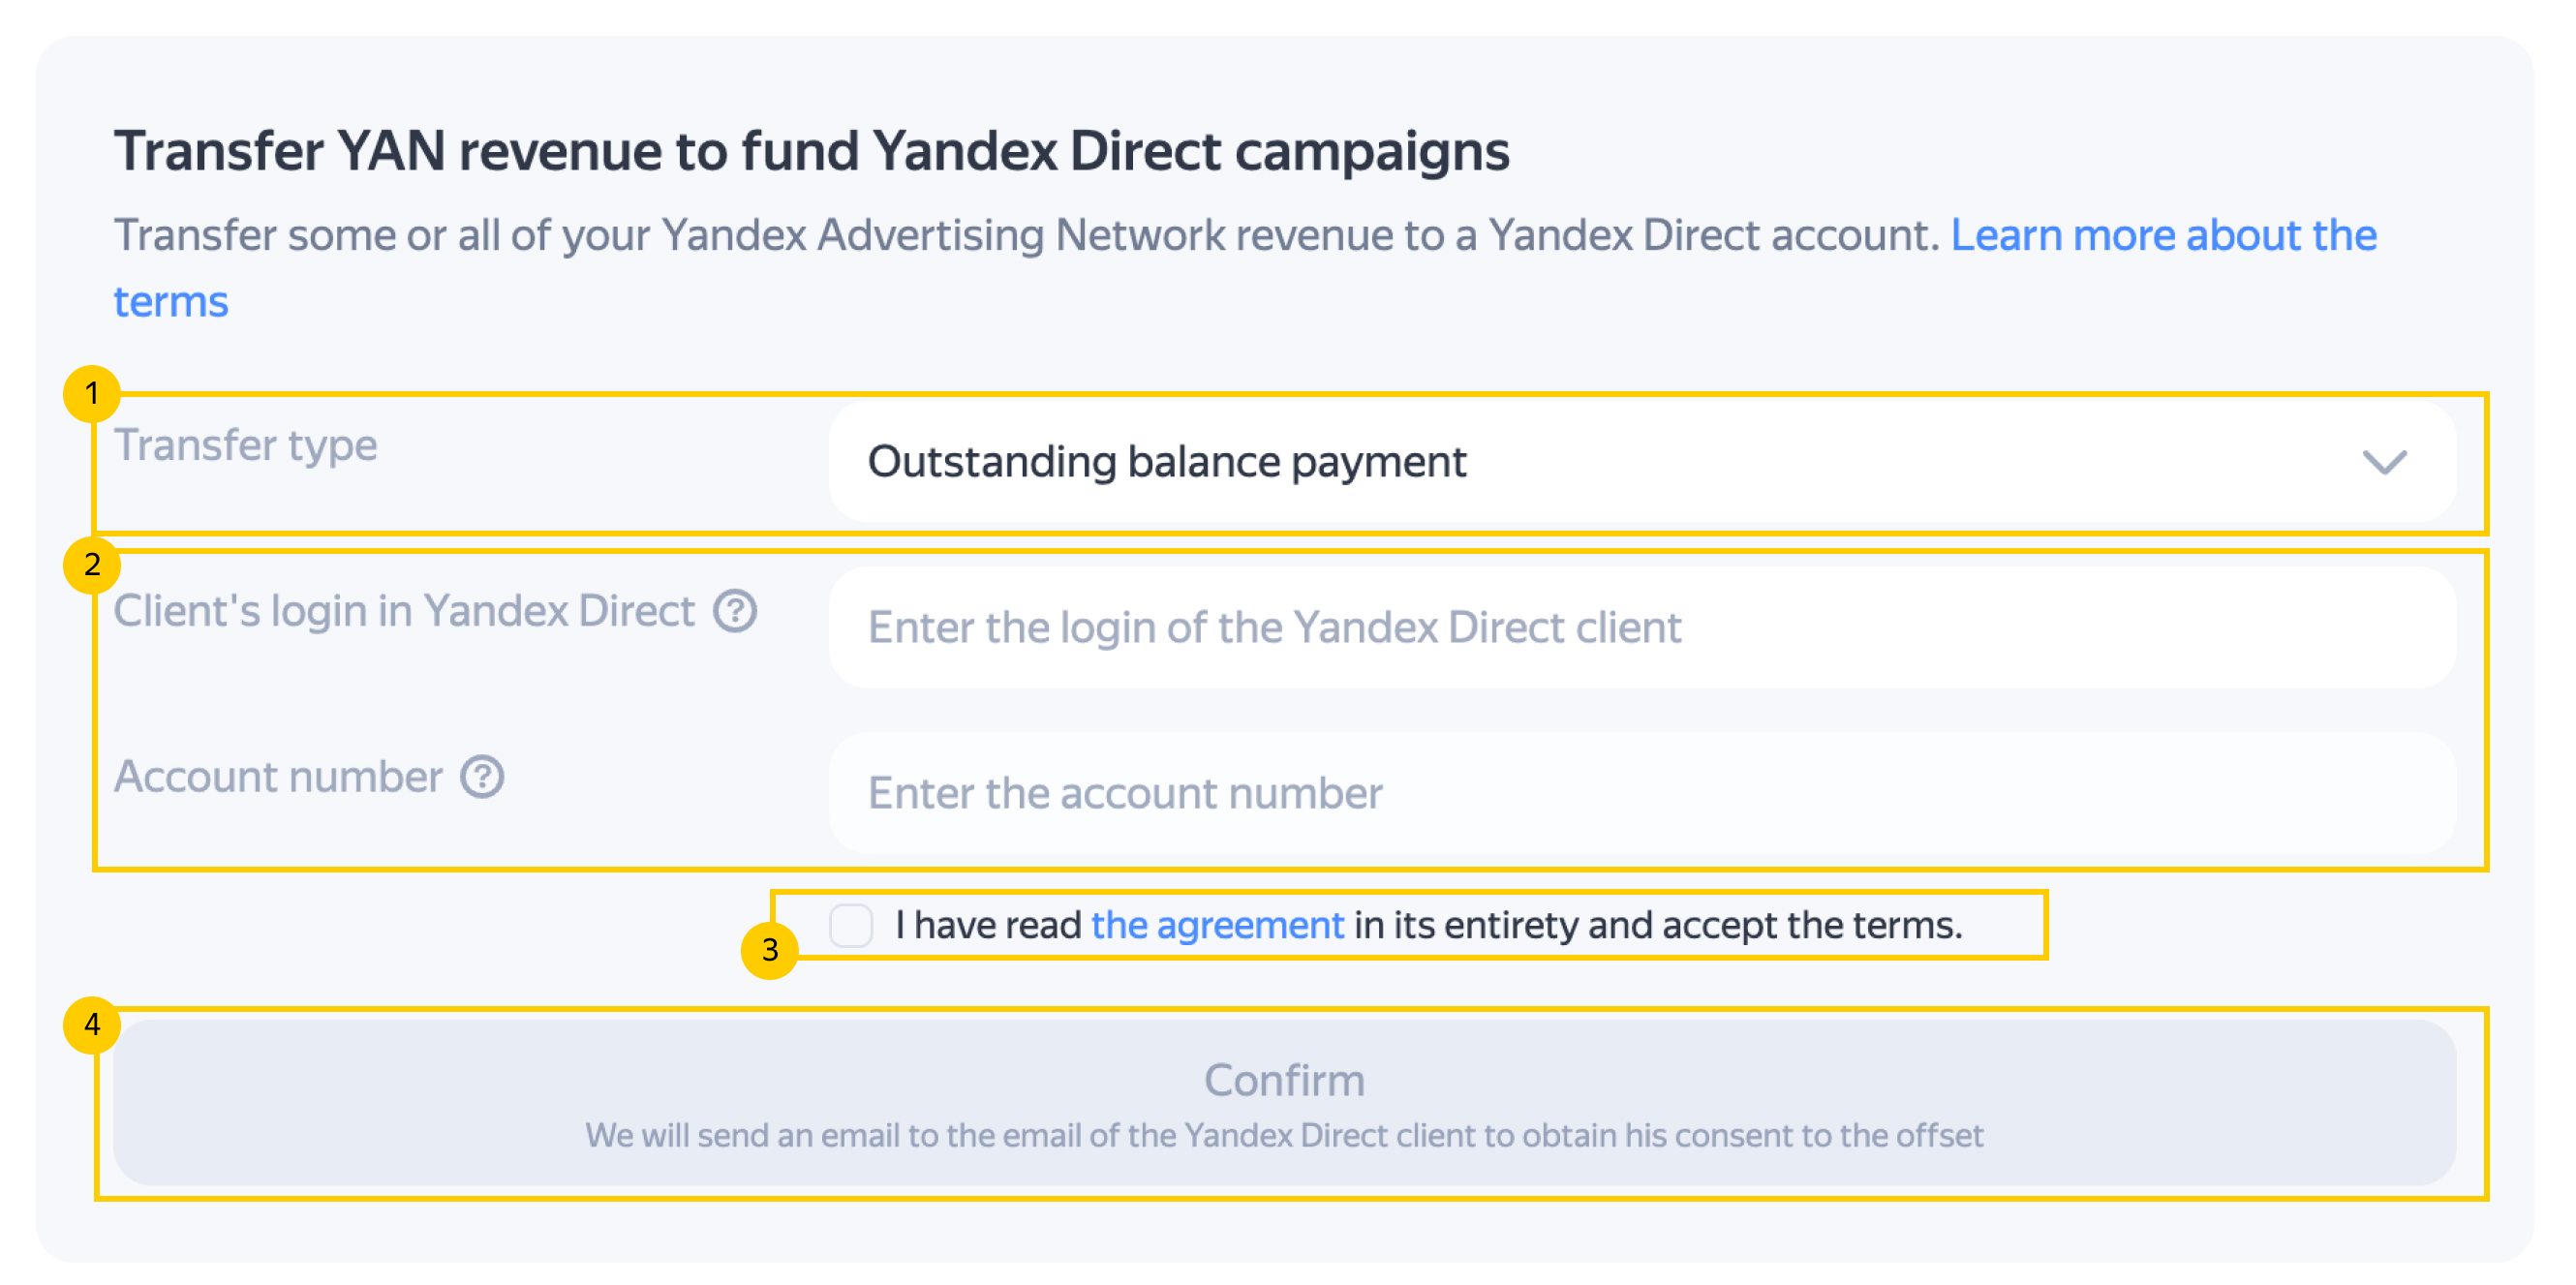Click the 'Transfer YAN revenue' heading
The image size is (2576, 1285).
click(x=811, y=152)
